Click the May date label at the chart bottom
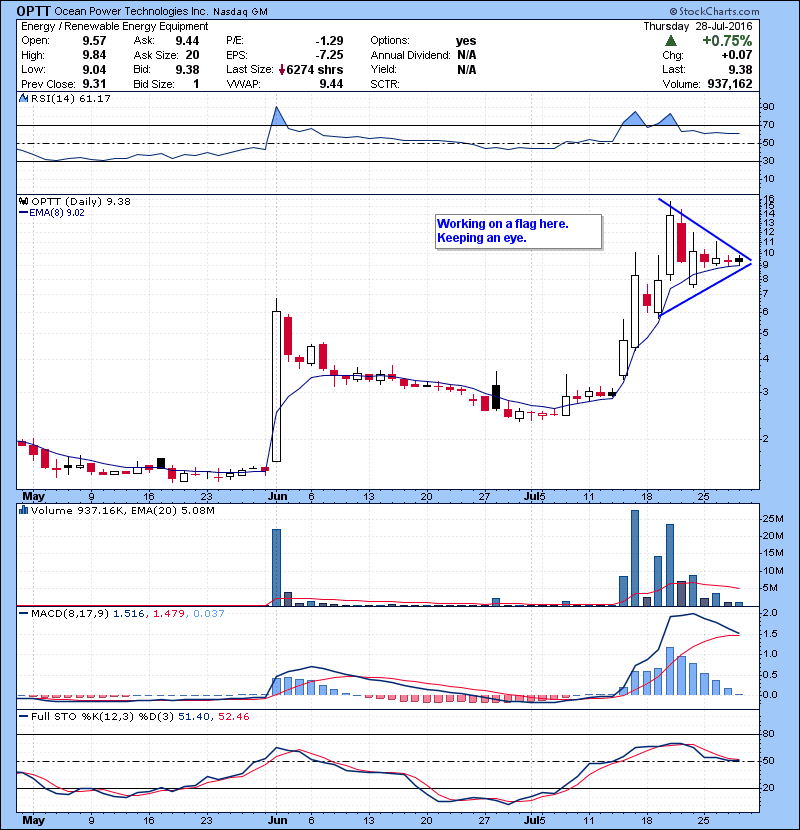The image size is (800, 830). point(33,820)
